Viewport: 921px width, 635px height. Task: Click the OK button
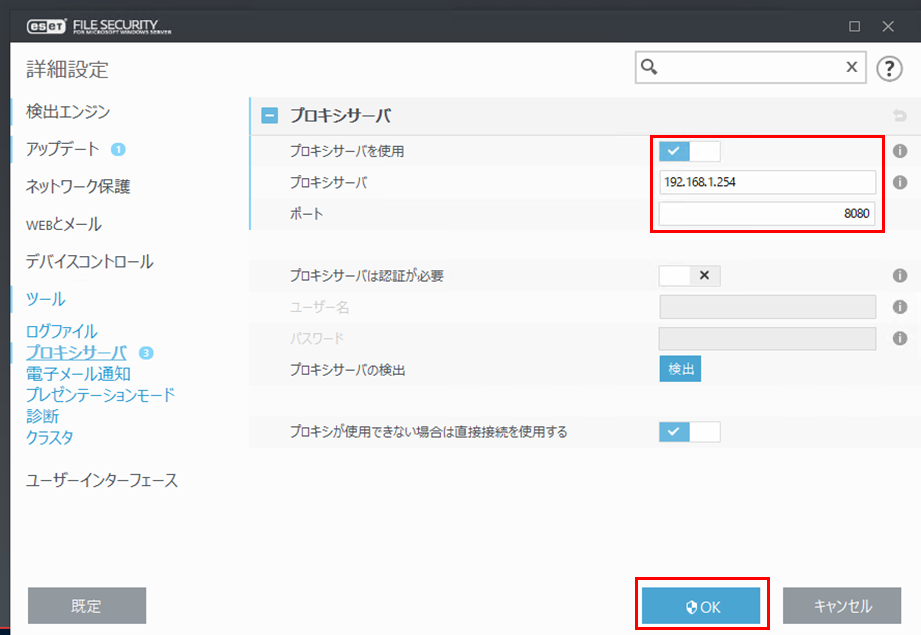(702, 606)
